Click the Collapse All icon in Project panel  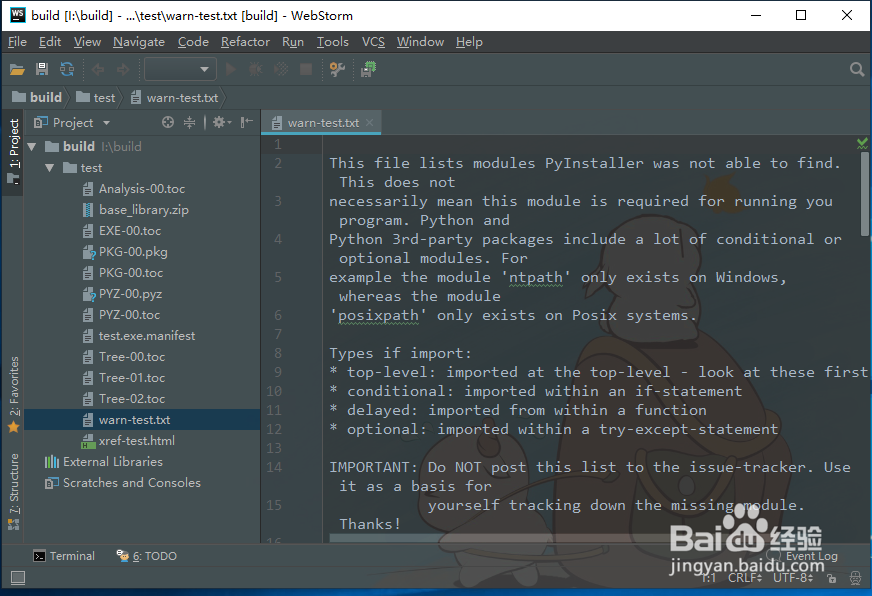pyautogui.click(x=190, y=122)
